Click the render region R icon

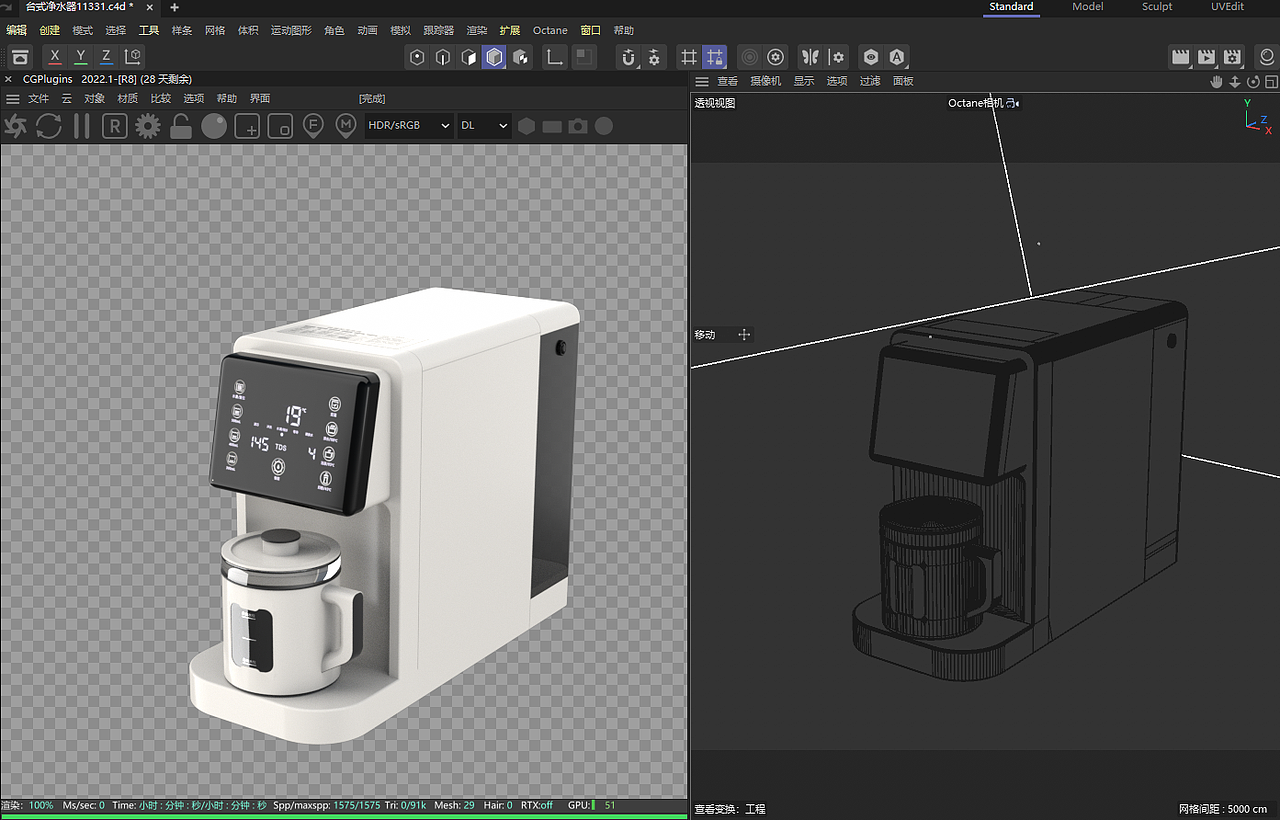pos(115,126)
